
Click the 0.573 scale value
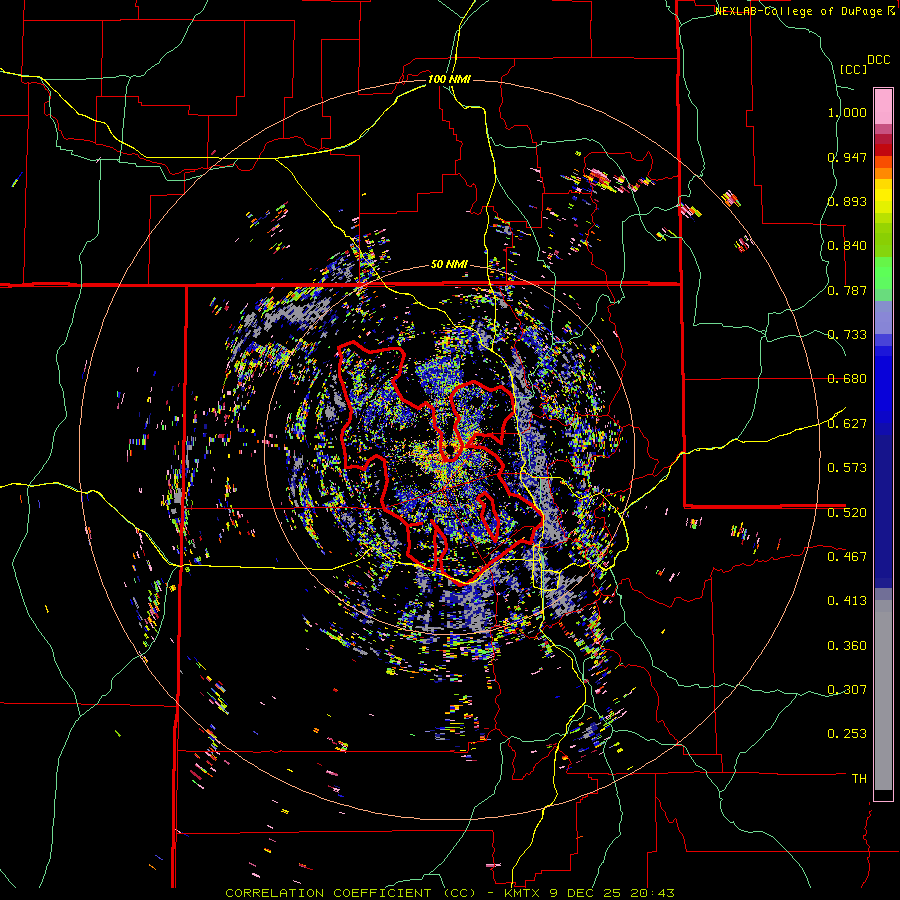click(x=847, y=468)
